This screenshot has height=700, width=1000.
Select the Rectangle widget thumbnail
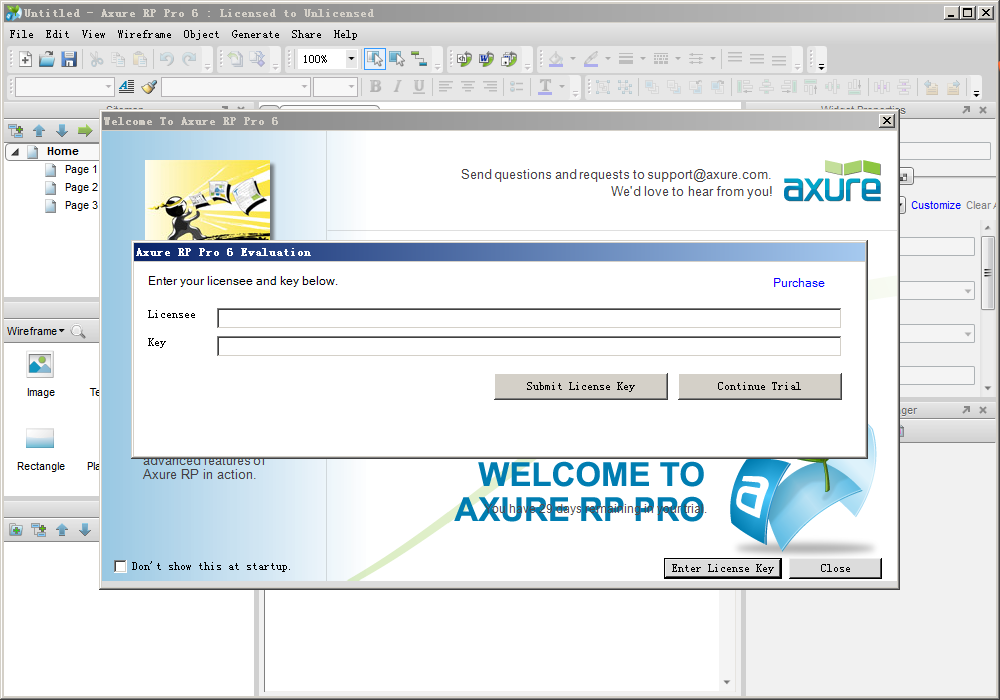coord(40,439)
